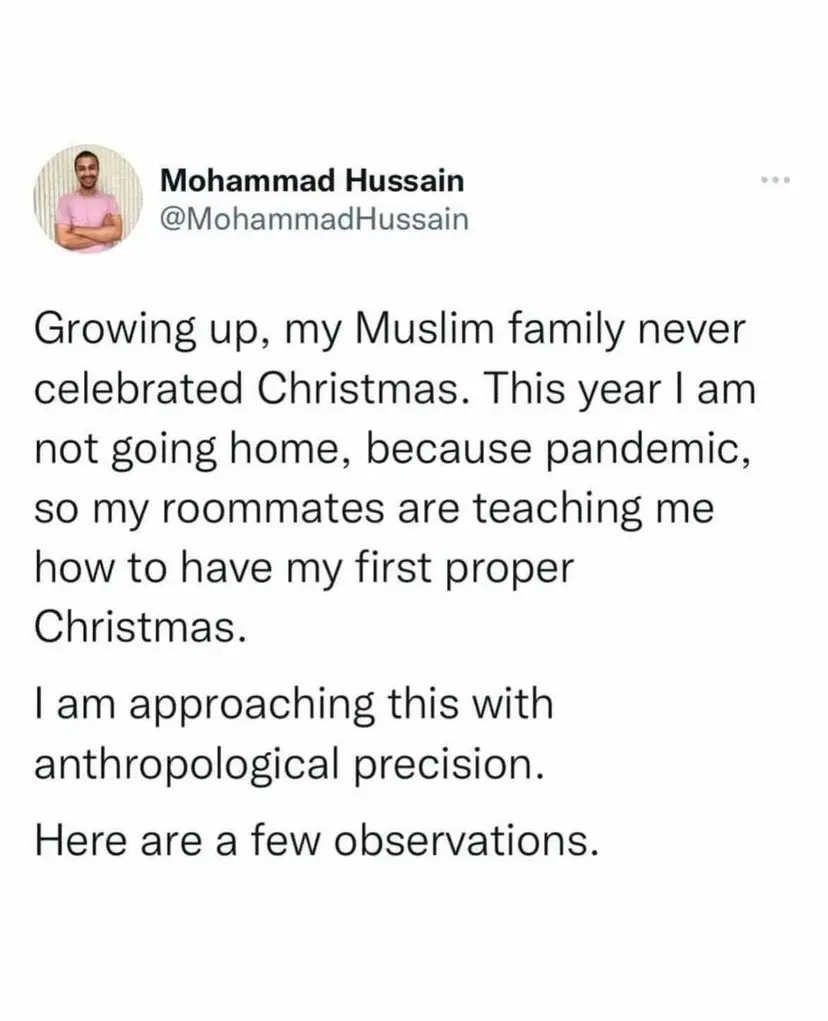This screenshot has height=1021, width=828.
Task: Open the three-dot more options menu
Action: click(776, 180)
